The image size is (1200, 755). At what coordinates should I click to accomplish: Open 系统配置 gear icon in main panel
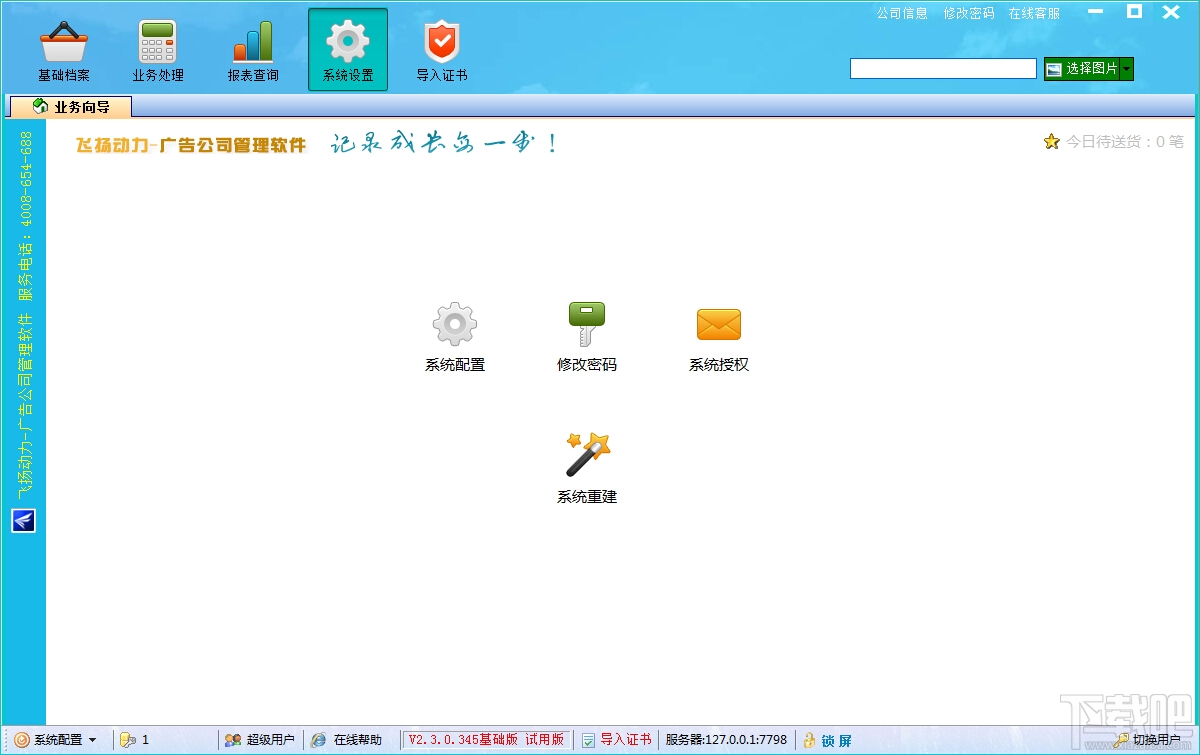[x=455, y=324]
